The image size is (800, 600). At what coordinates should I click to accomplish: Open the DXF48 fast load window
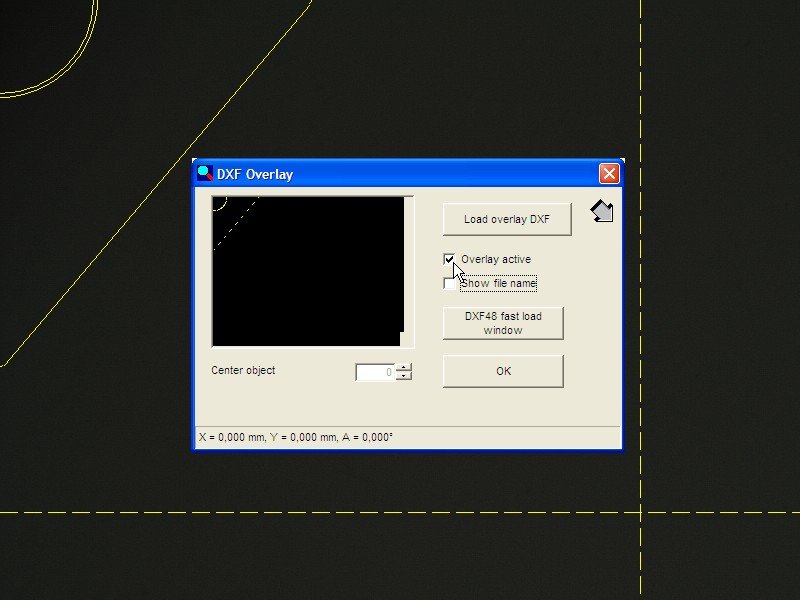click(x=503, y=323)
